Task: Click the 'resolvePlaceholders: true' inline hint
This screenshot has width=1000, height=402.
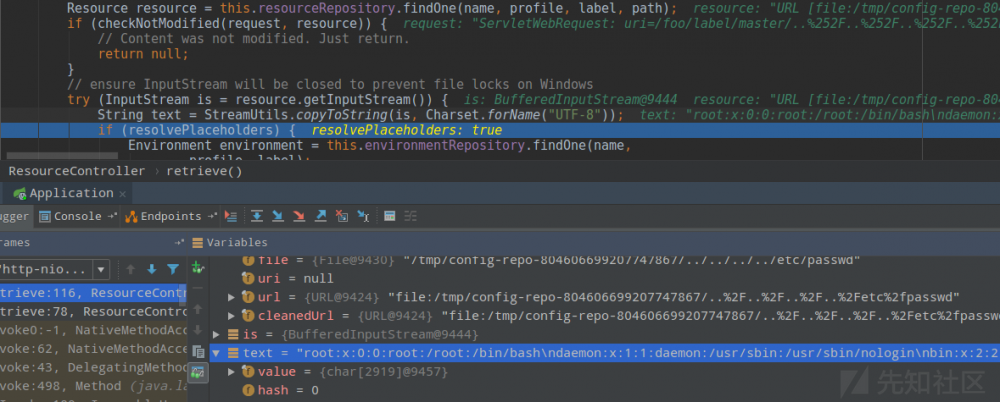Action: pyautogui.click(x=407, y=130)
